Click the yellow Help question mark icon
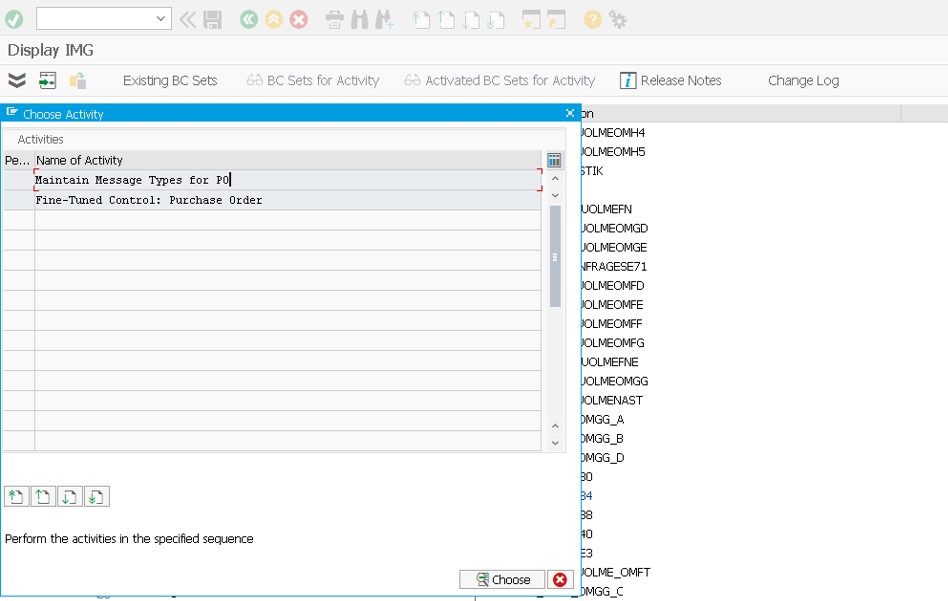The image size is (948, 601). pos(592,20)
